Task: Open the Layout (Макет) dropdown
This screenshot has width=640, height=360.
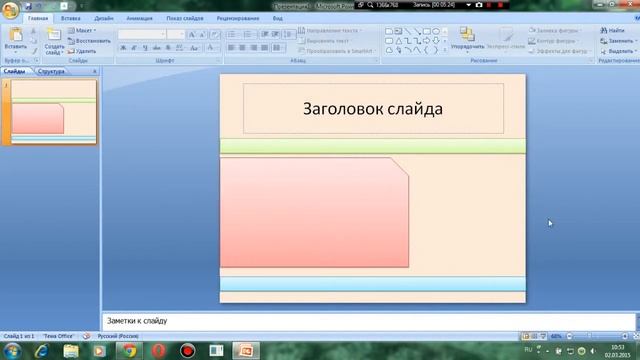Action: 82,30
